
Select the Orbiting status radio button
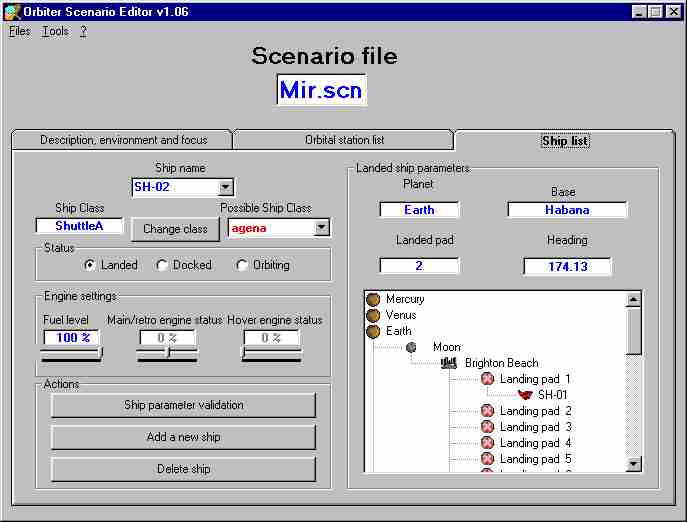point(242,265)
